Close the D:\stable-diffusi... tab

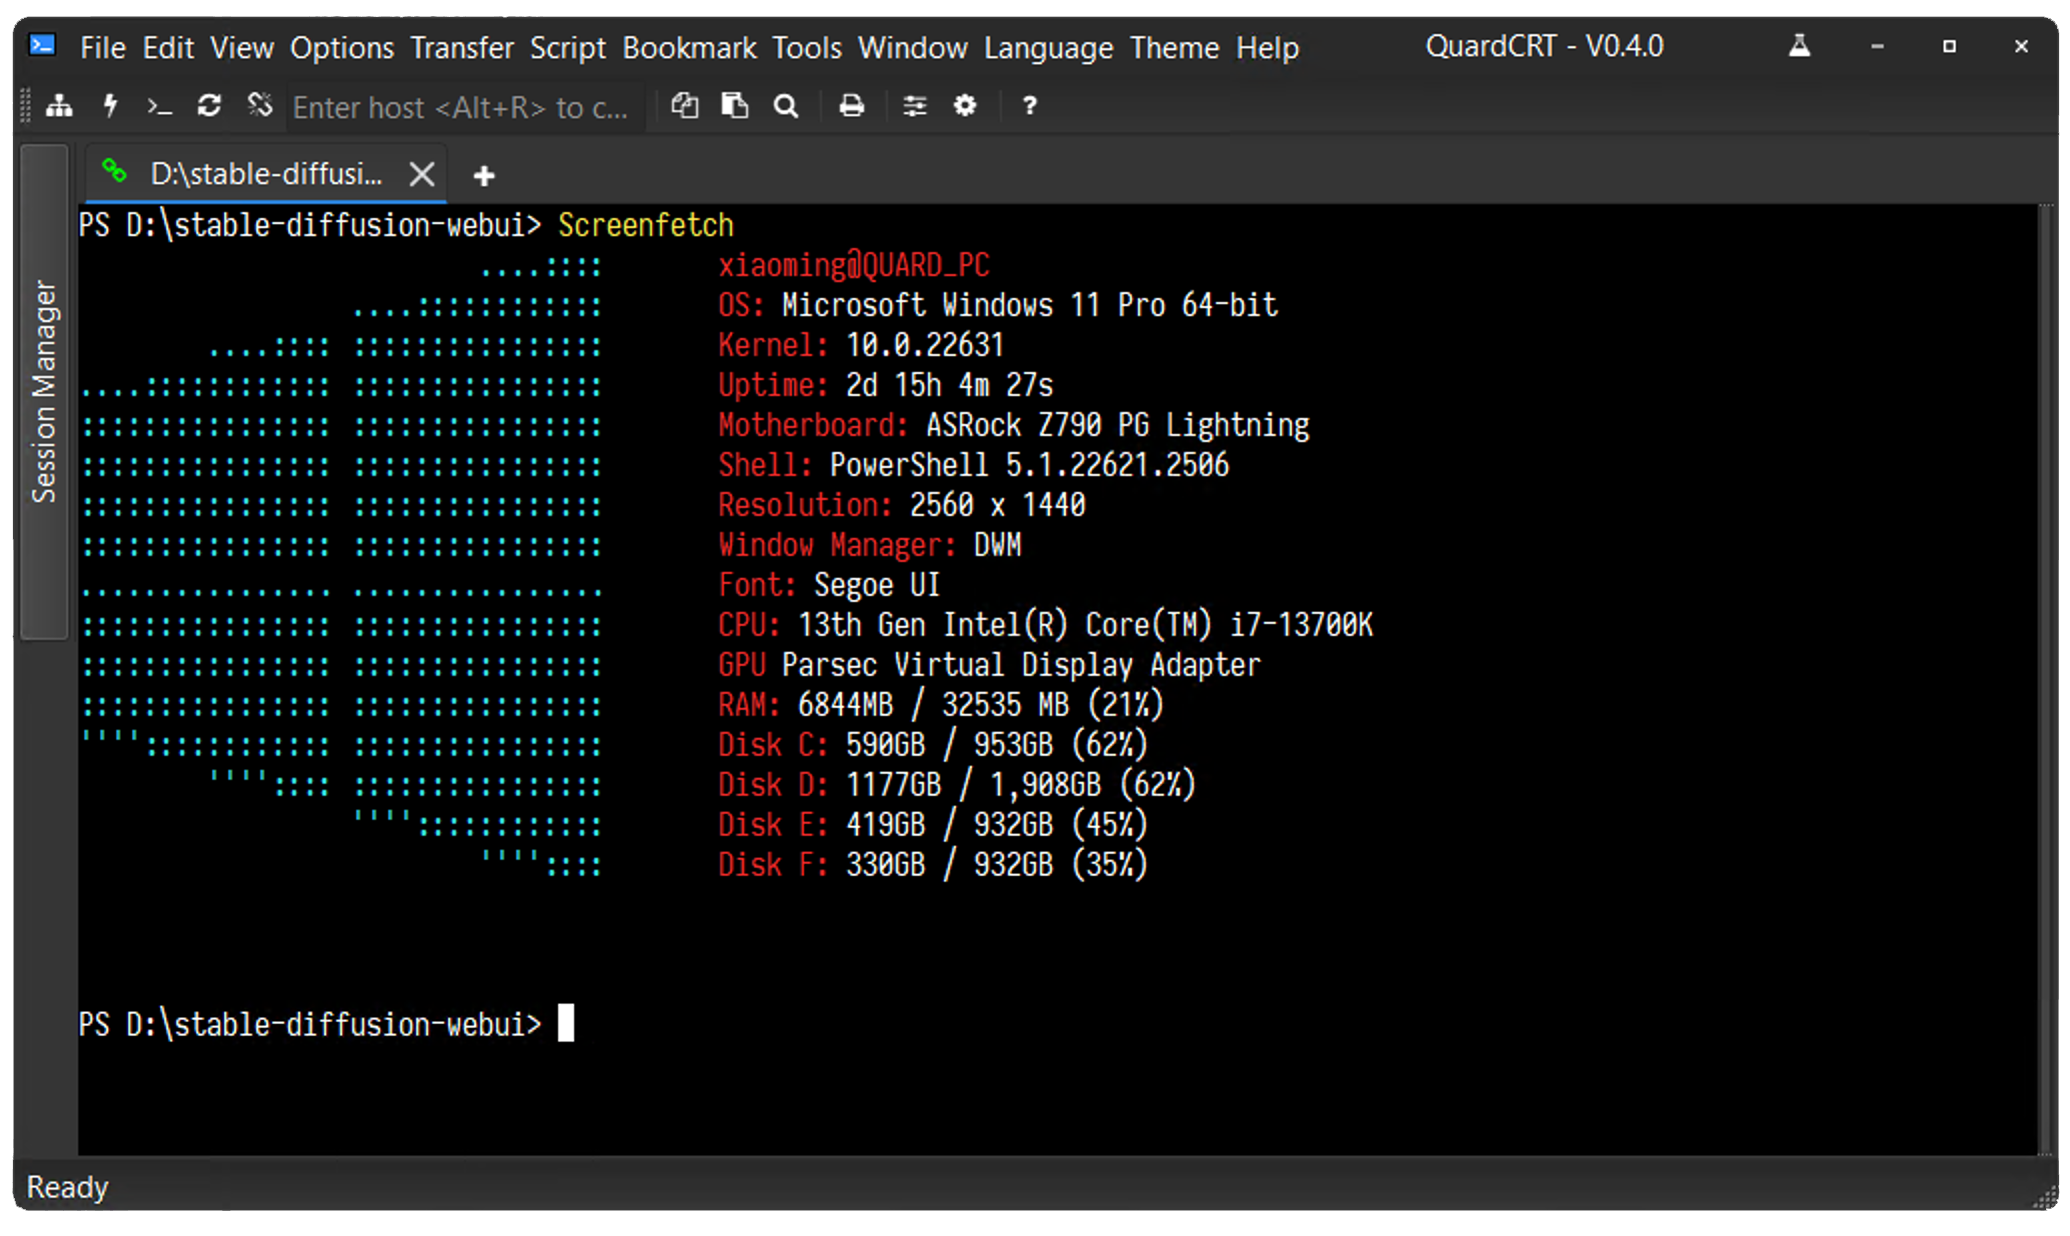tap(422, 175)
